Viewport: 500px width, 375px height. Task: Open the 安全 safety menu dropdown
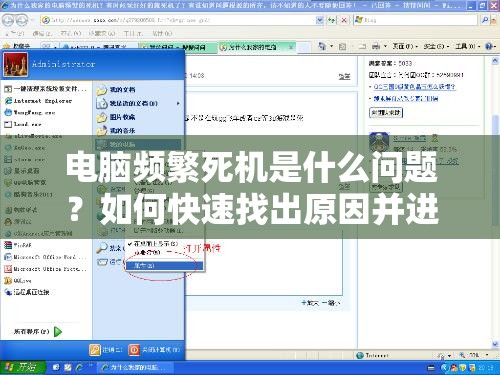(x=436, y=46)
